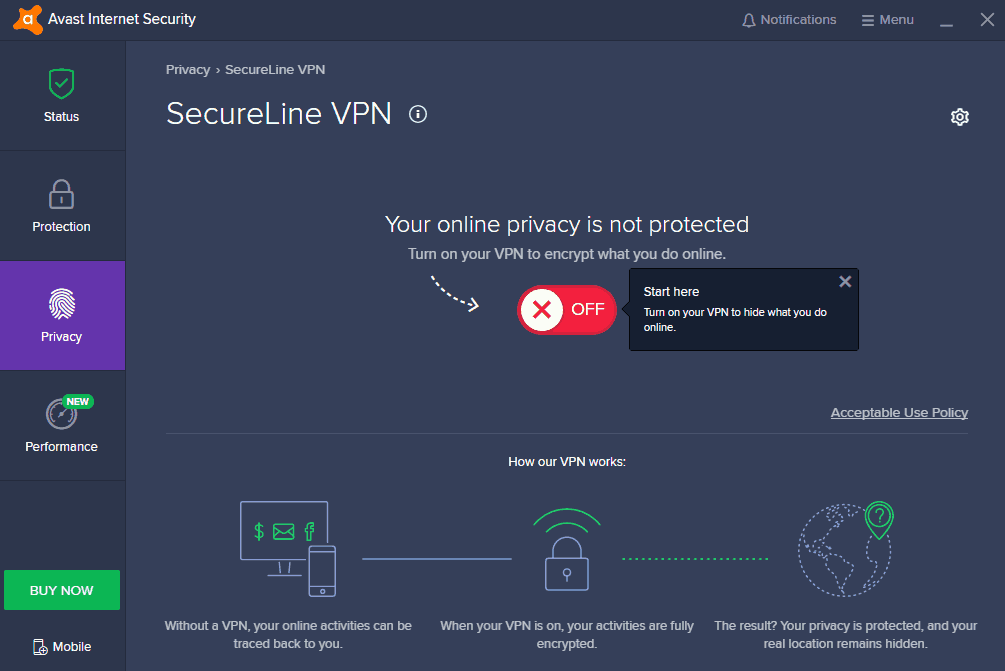The image size is (1005, 671).
Task: Open the Acceptable Use Policy link
Action: (x=898, y=412)
